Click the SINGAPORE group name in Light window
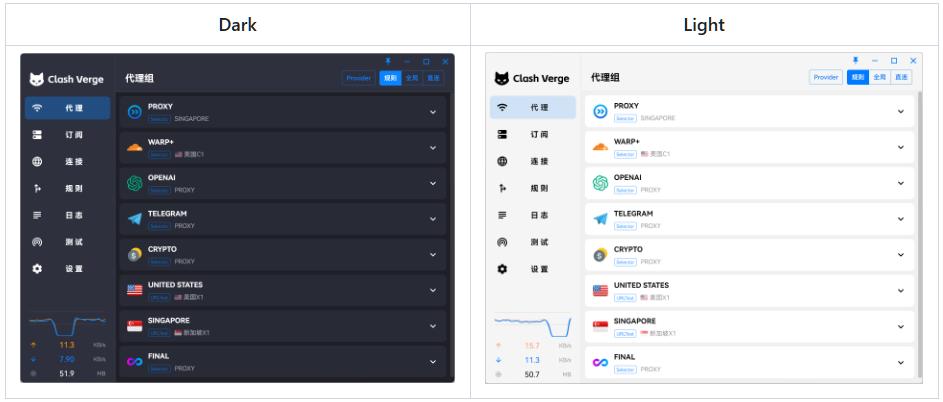The width and height of the screenshot is (943, 402). coord(634,321)
